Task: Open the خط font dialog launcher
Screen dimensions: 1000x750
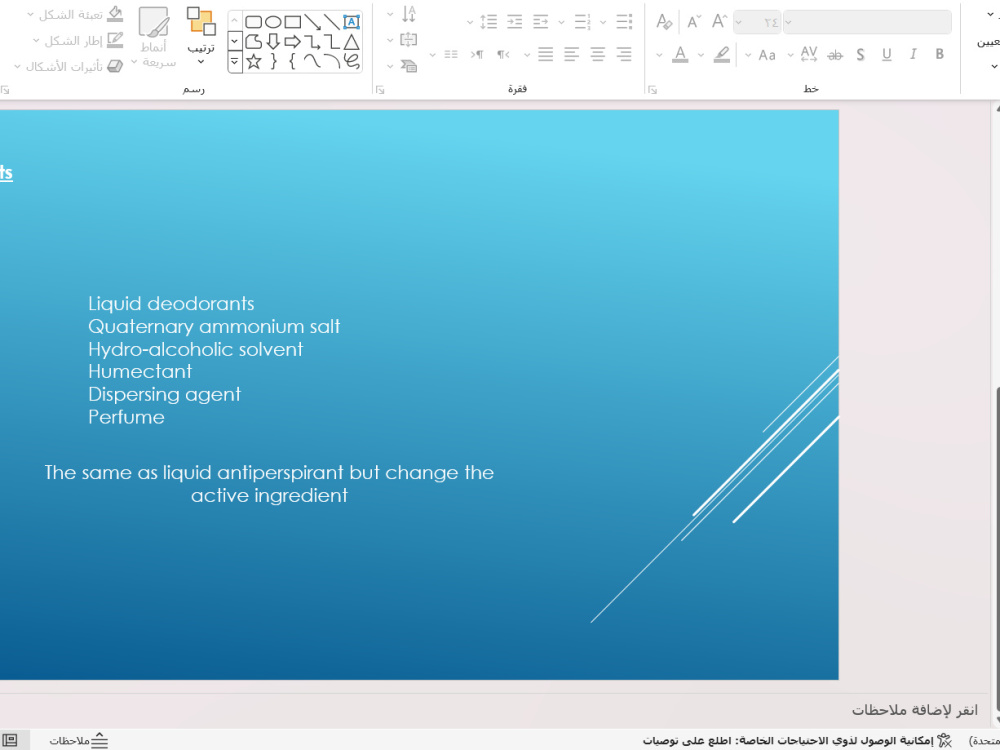Action: [x=652, y=90]
